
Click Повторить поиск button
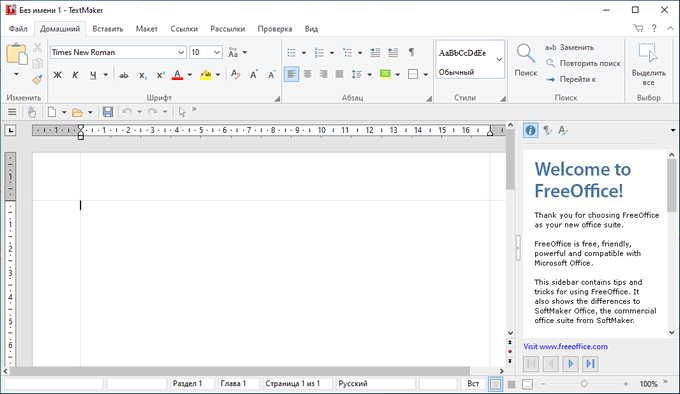click(x=583, y=63)
